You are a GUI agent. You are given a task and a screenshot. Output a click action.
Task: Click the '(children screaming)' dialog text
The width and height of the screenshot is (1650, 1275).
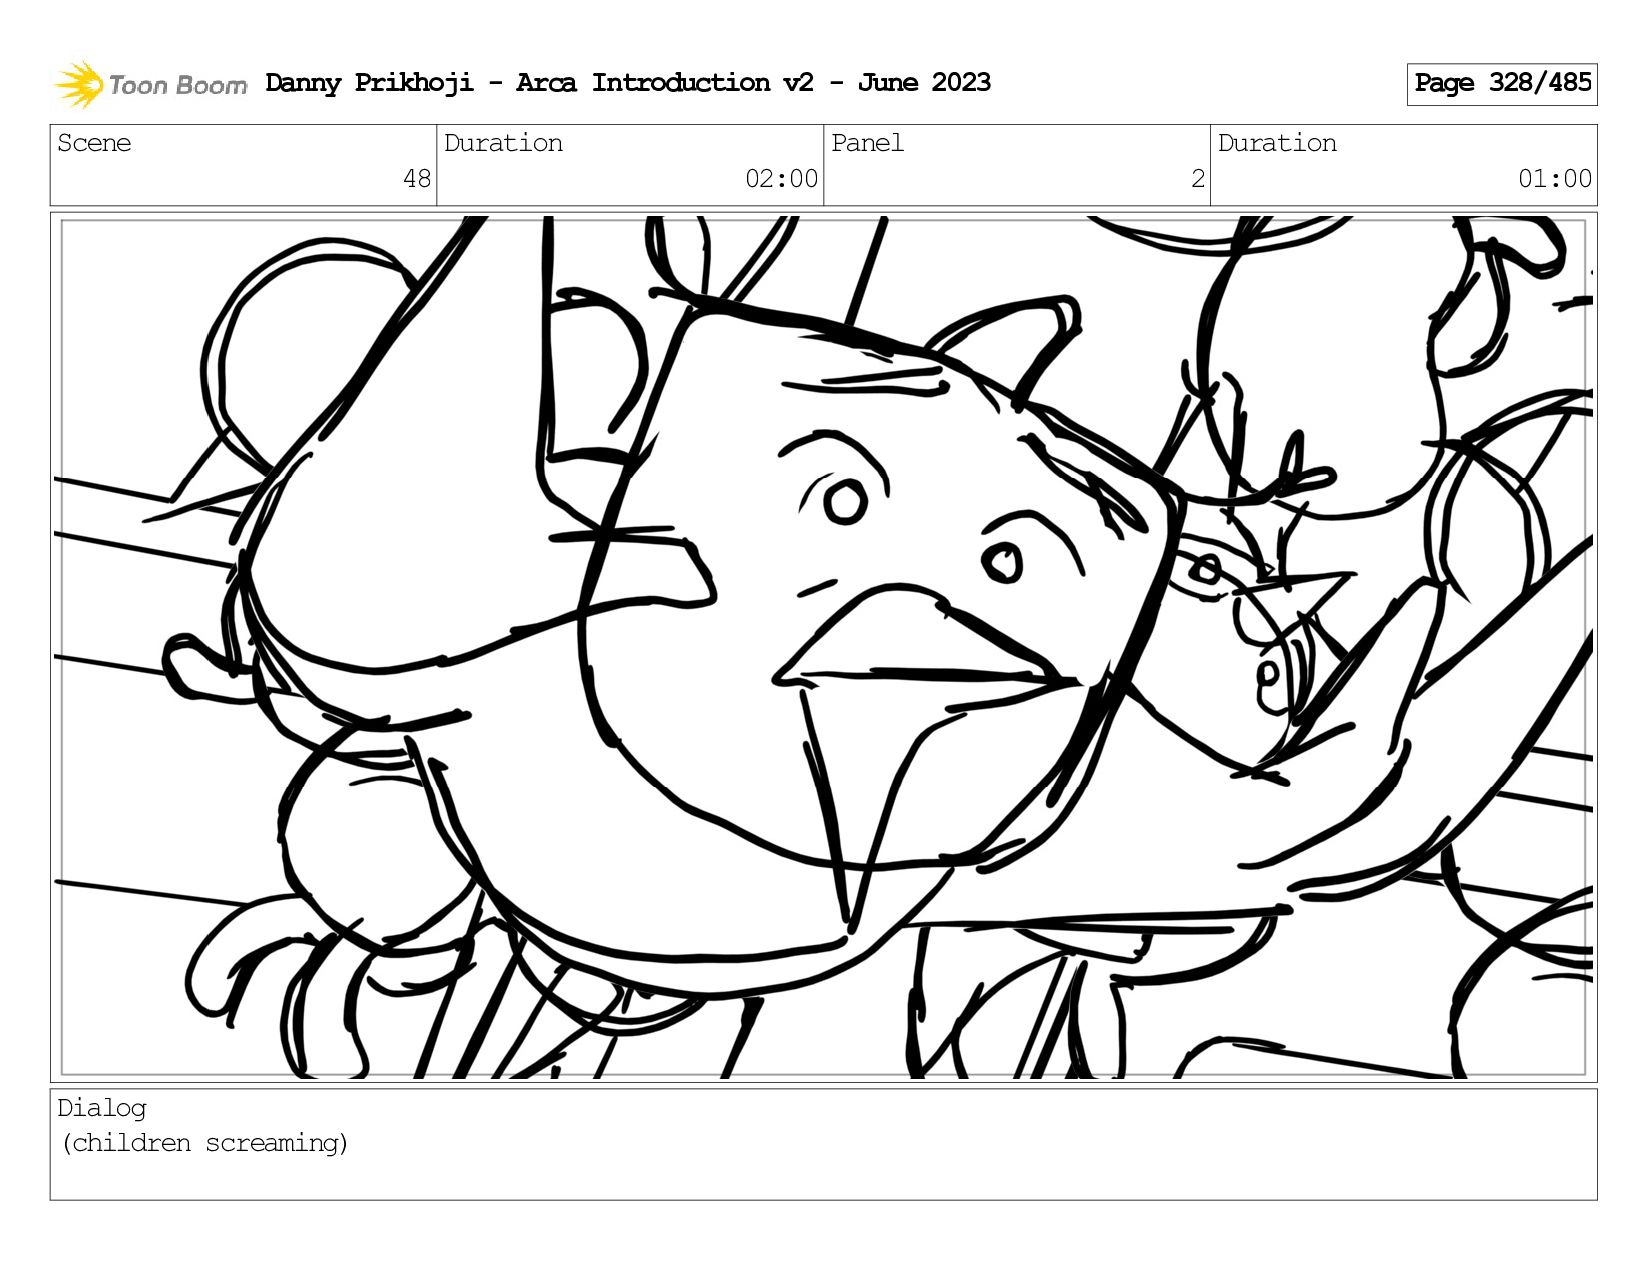pyautogui.click(x=205, y=1143)
